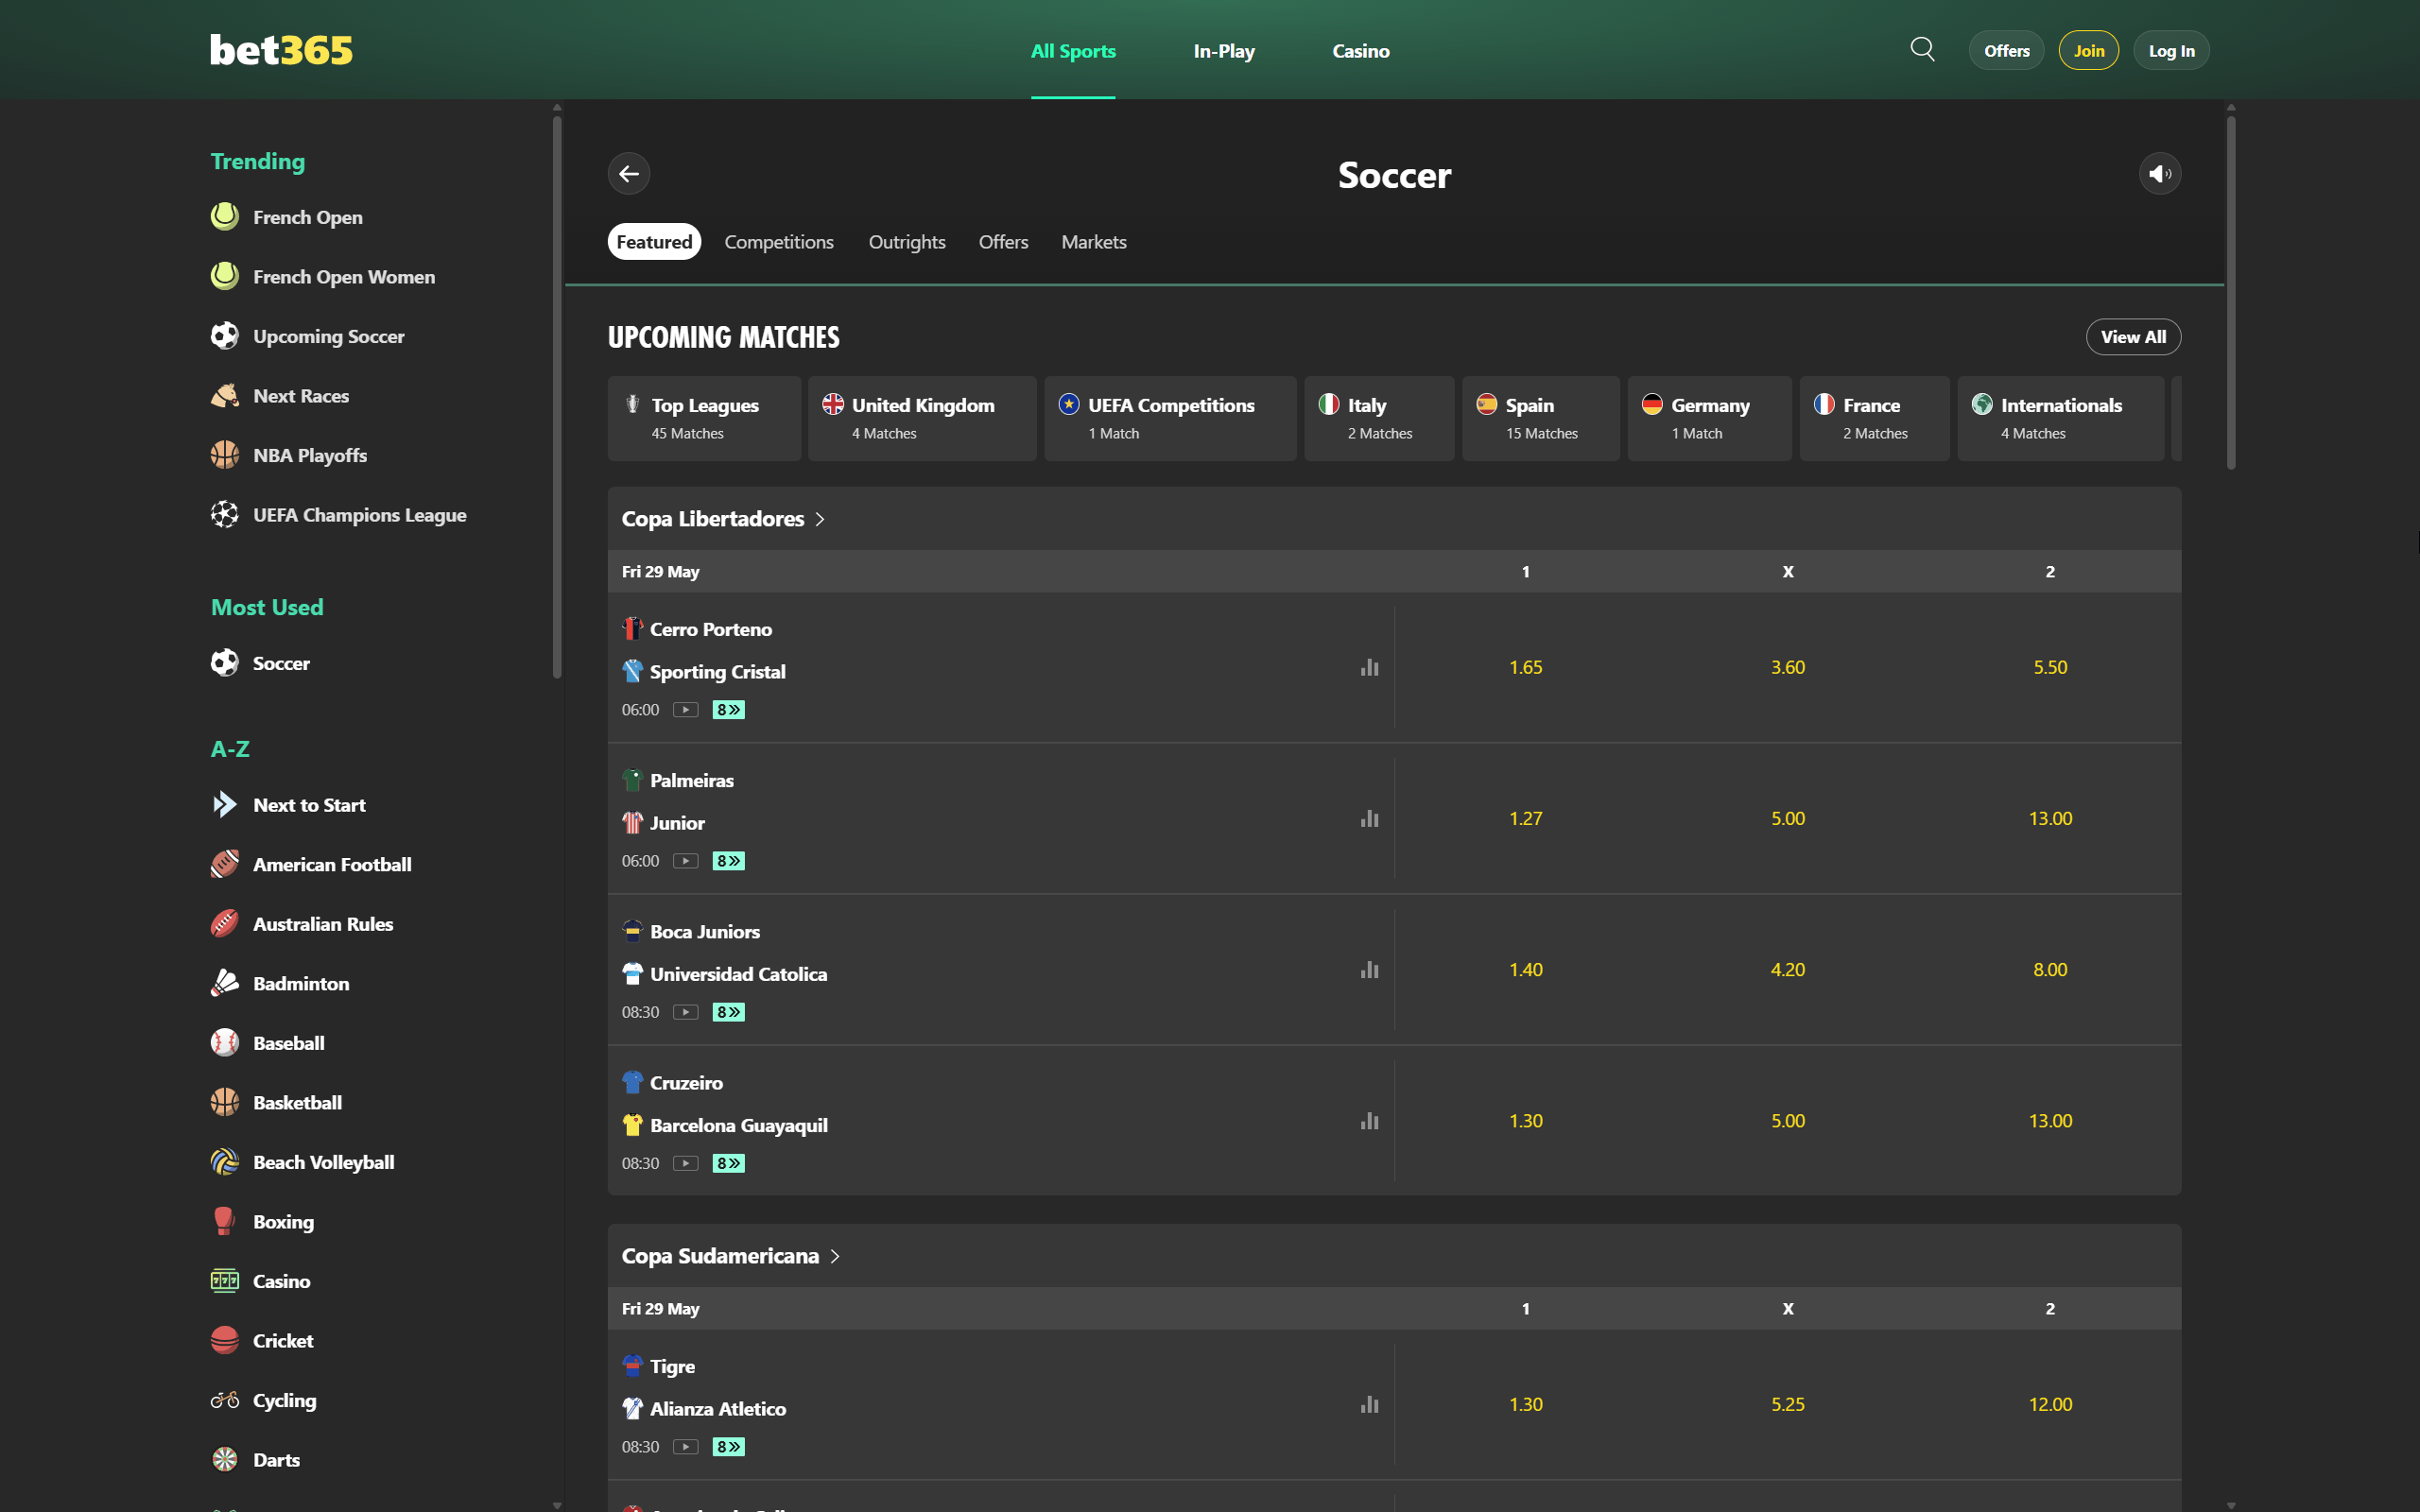Toggle the sound speaker icon
2420x1512 pixels.
coord(2159,174)
